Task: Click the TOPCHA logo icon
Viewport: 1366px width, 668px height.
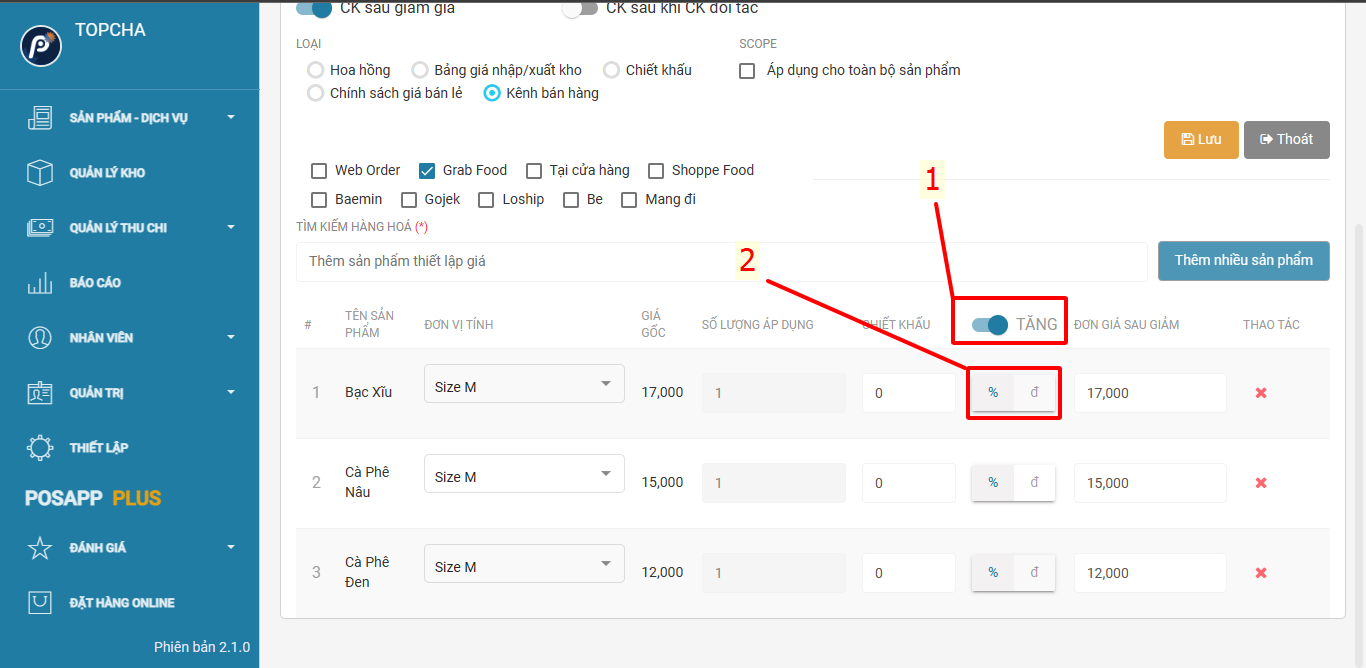Action: 41,46
